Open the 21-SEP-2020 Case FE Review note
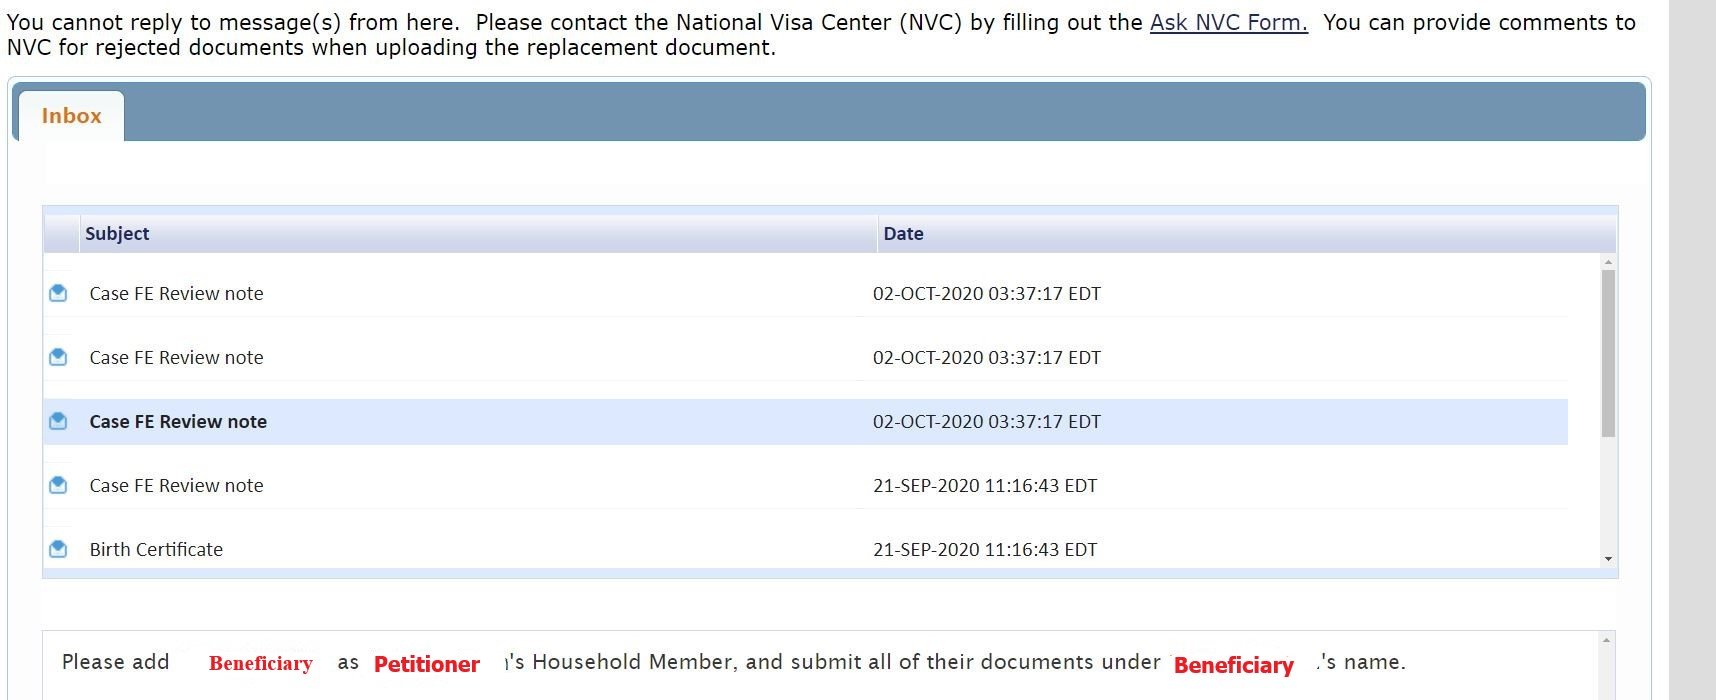1716x700 pixels. 176,485
